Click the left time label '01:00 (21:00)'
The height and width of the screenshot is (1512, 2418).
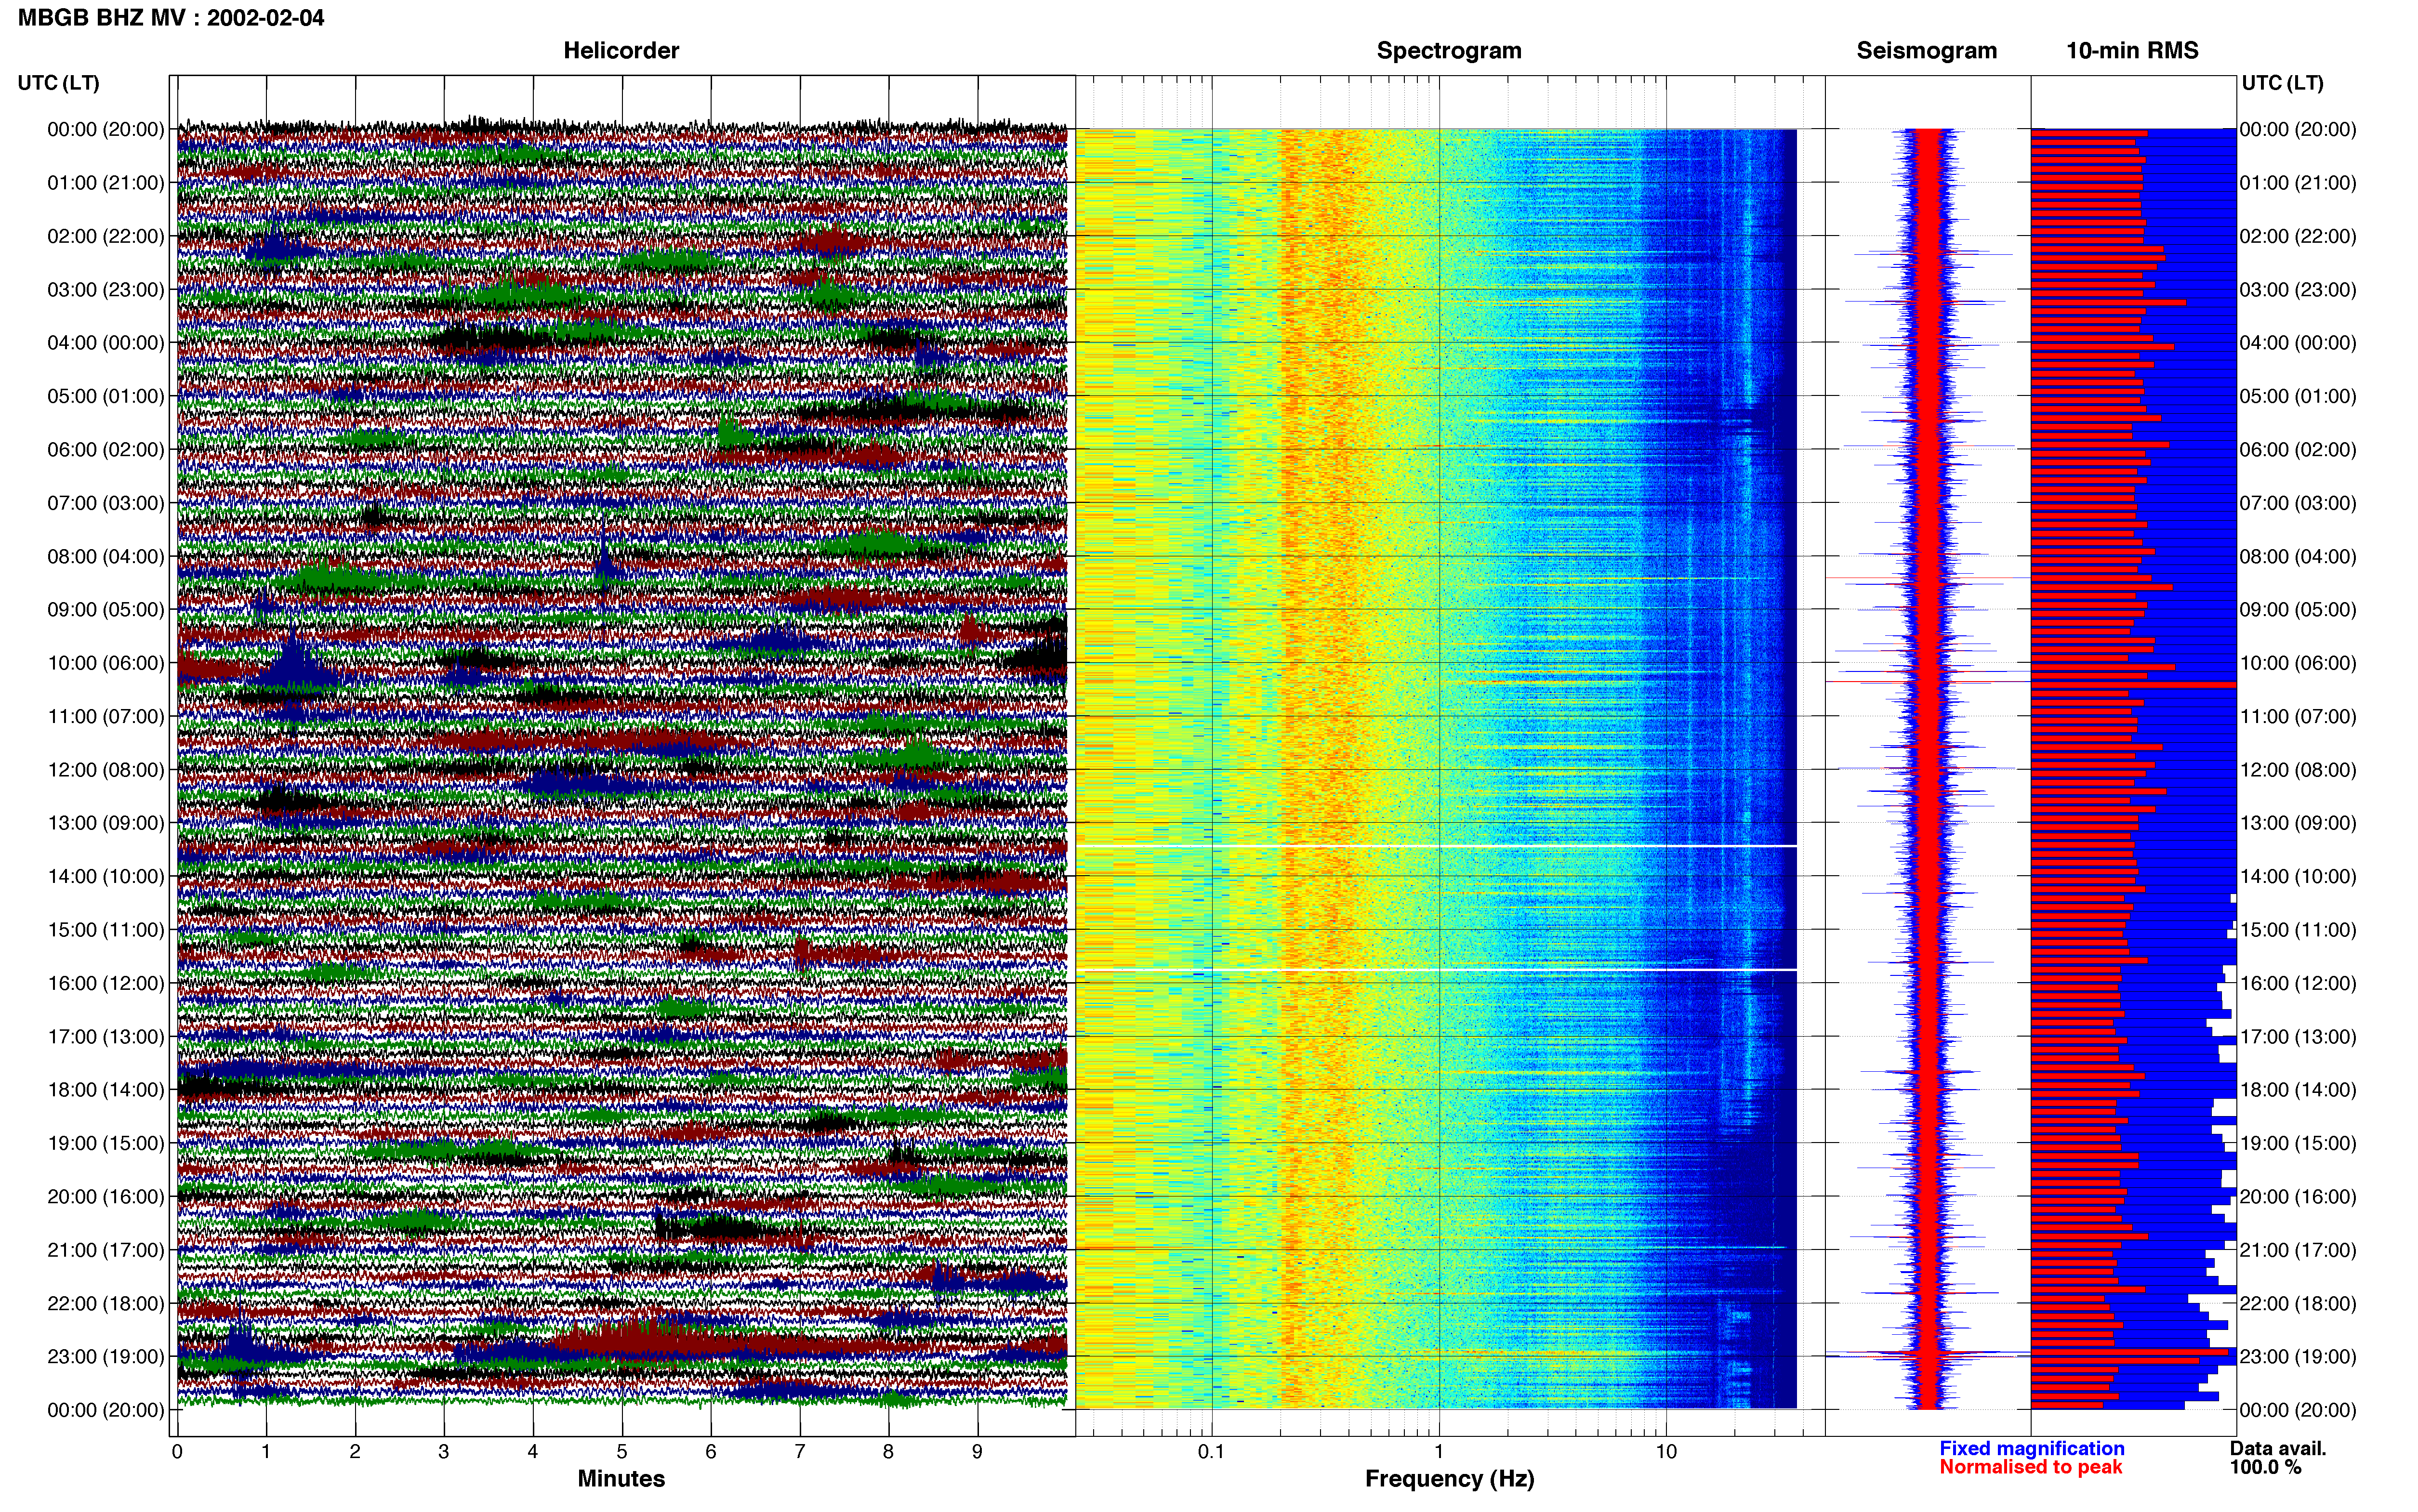[106, 182]
